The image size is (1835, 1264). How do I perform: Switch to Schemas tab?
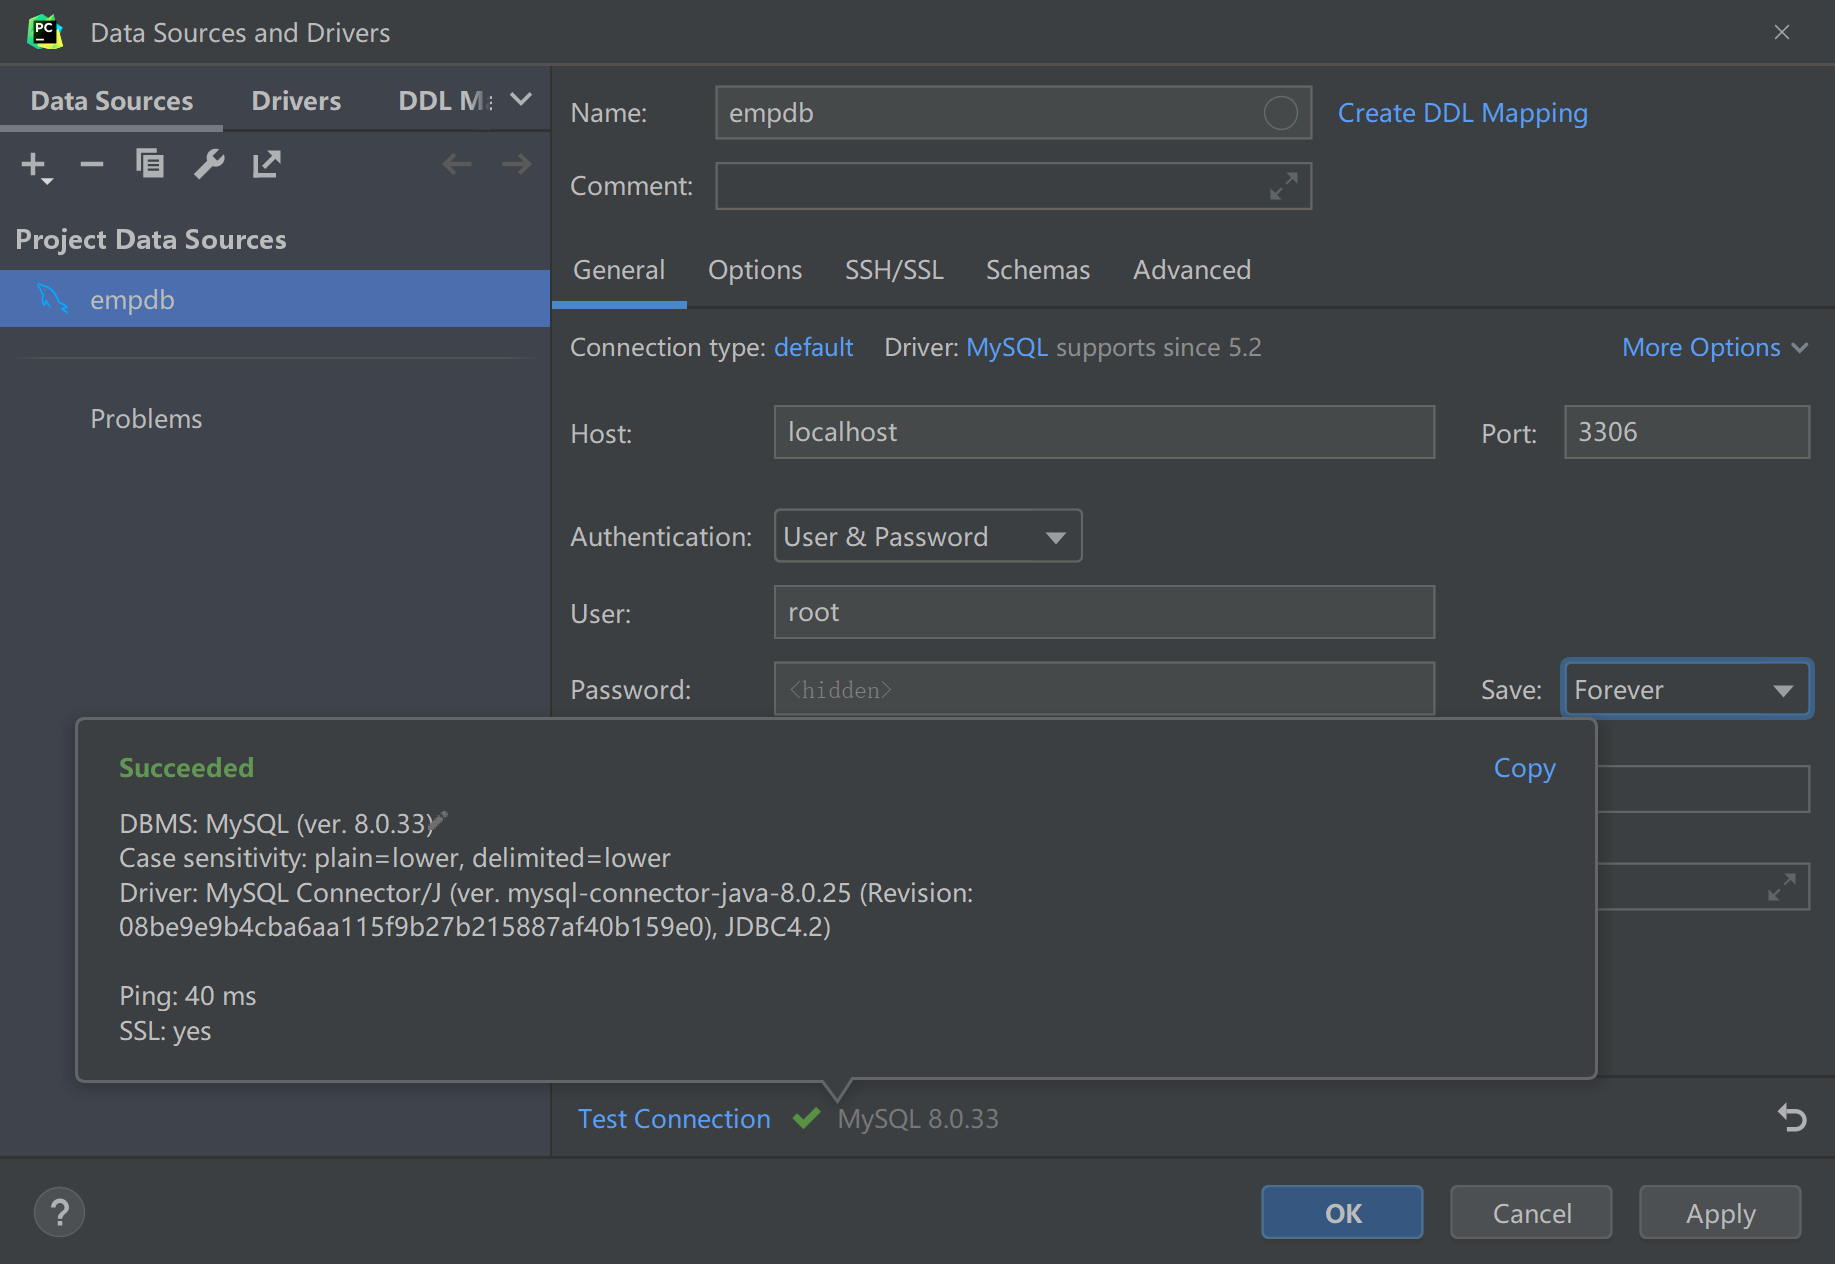[1038, 270]
